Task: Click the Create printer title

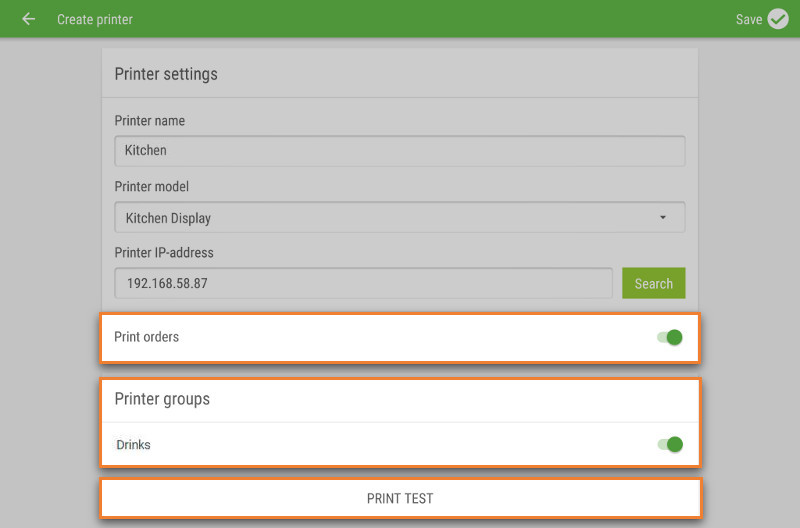Action: coord(95,19)
